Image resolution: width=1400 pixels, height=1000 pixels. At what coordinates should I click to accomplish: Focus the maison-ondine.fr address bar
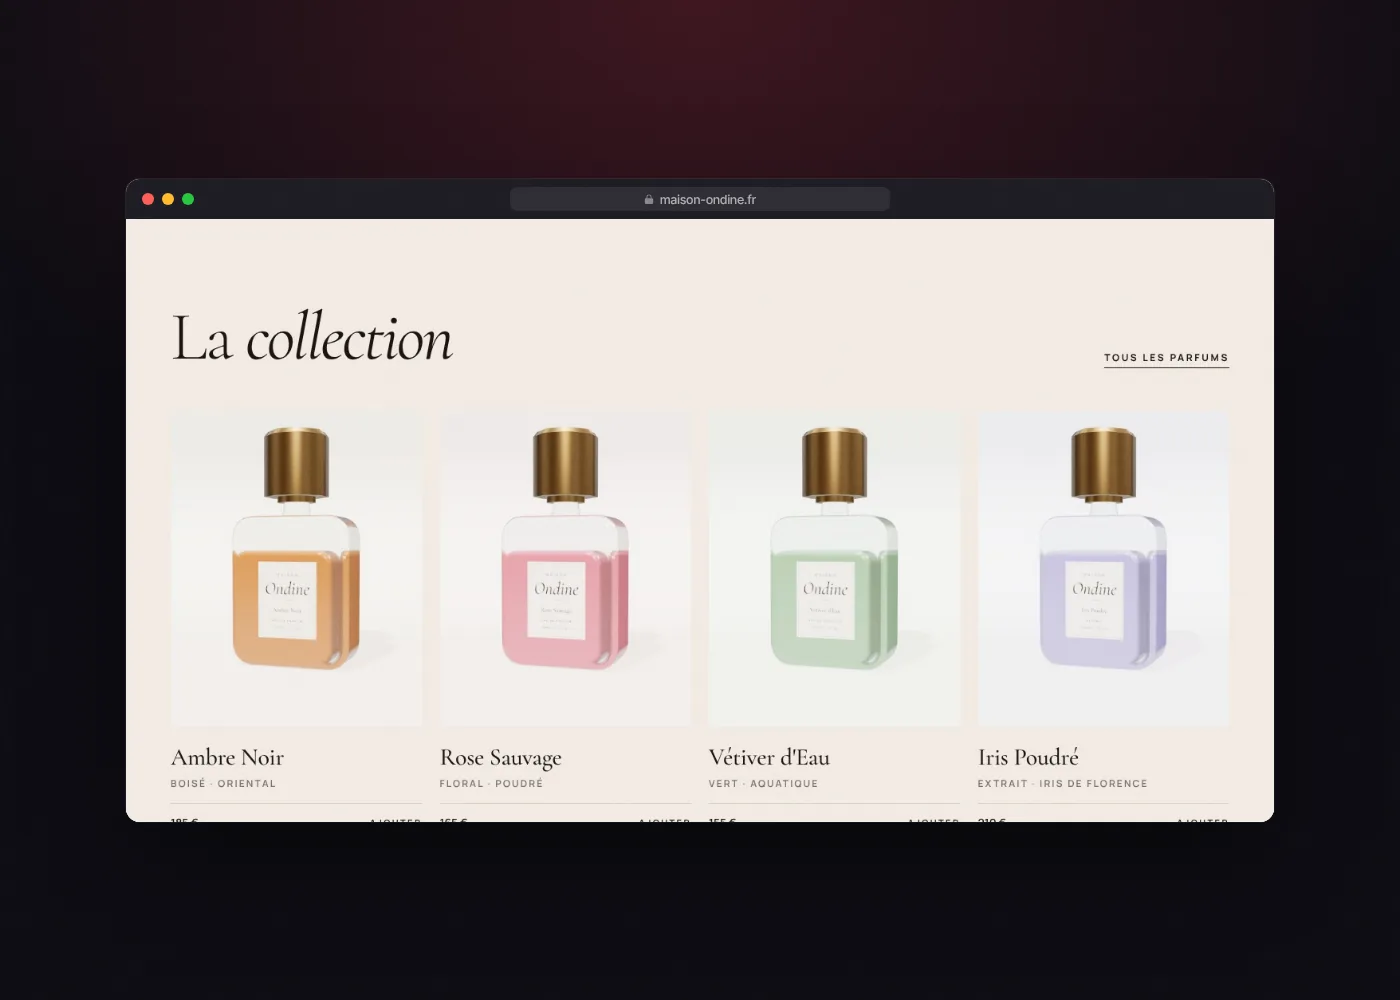coord(700,199)
